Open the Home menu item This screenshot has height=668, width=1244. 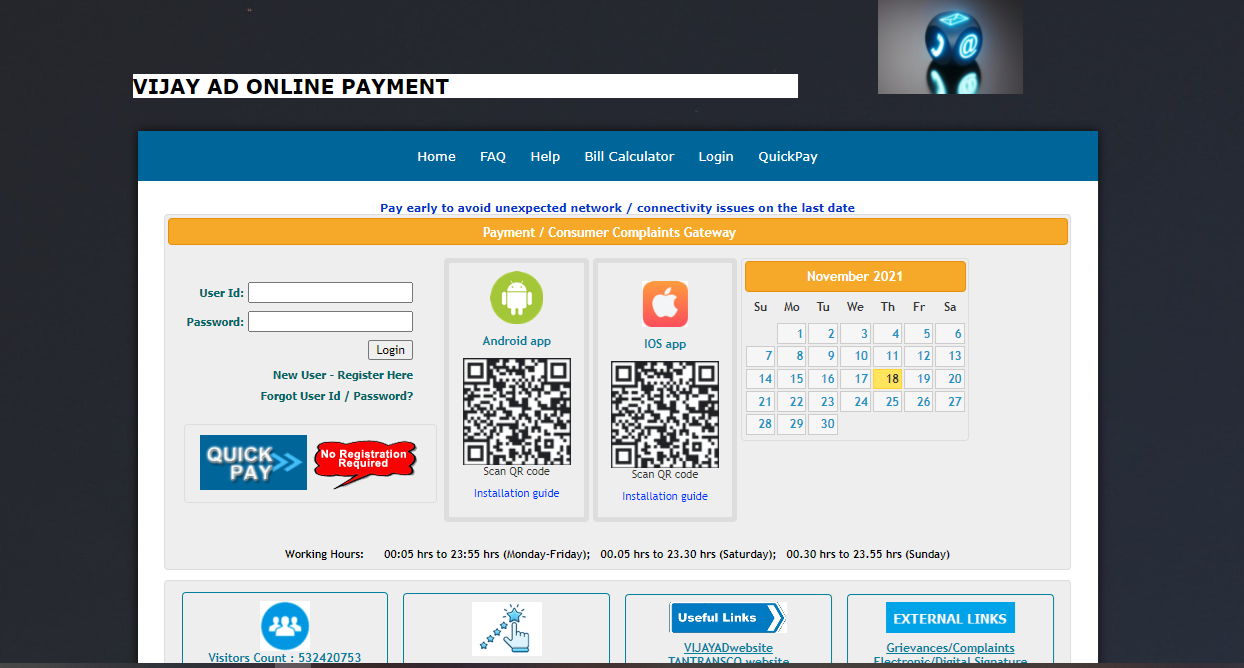436,157
